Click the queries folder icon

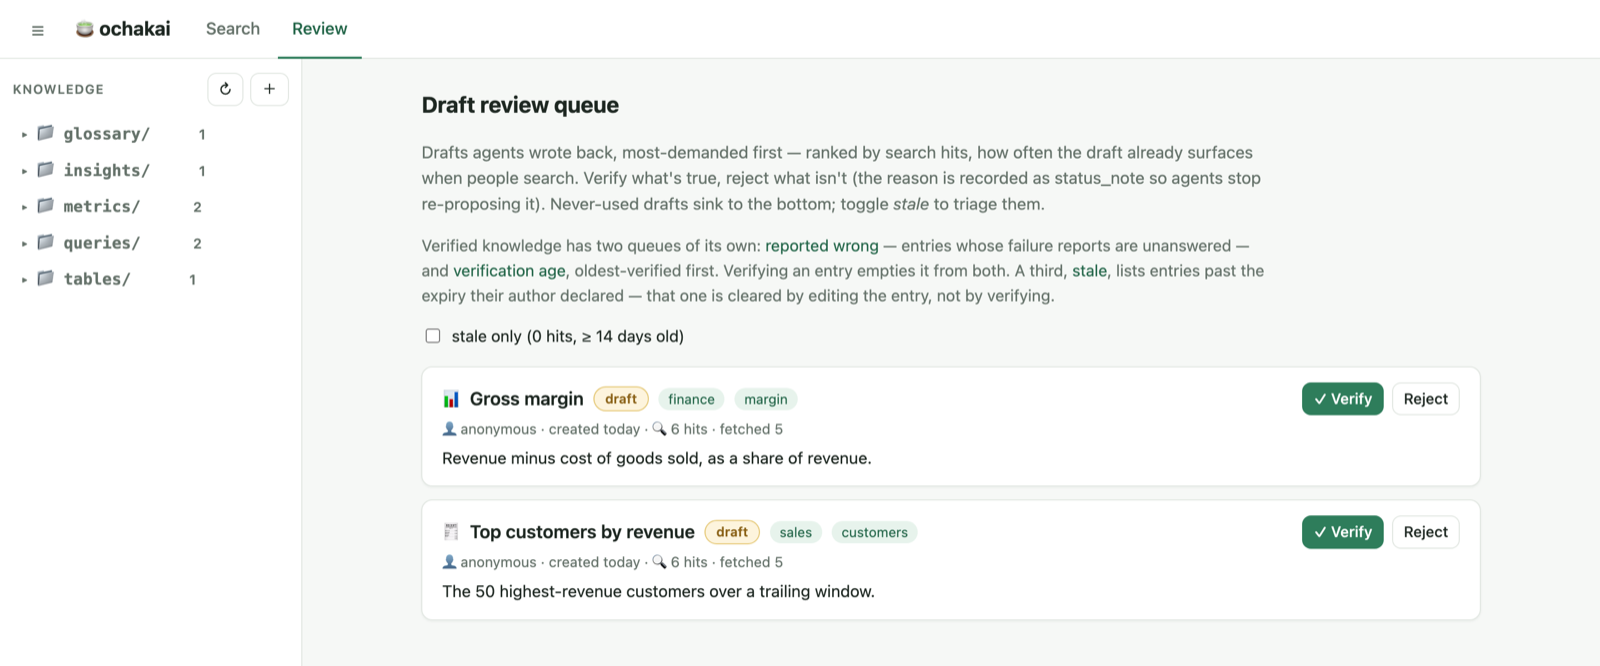tap(46, 242)
